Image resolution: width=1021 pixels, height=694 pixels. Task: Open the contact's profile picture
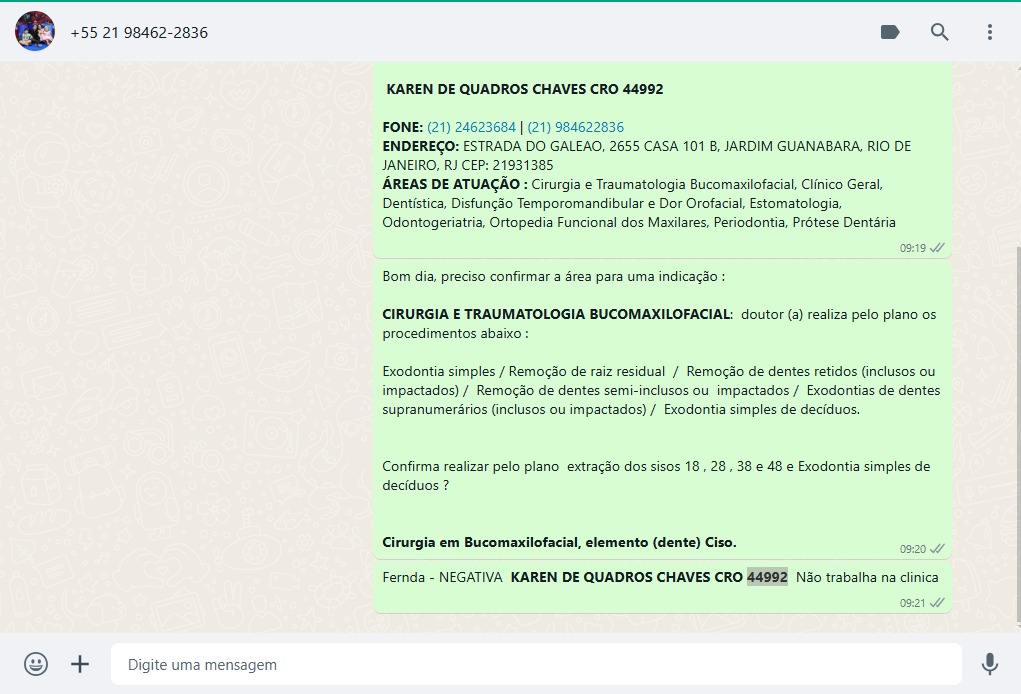[x=35, y=32]
